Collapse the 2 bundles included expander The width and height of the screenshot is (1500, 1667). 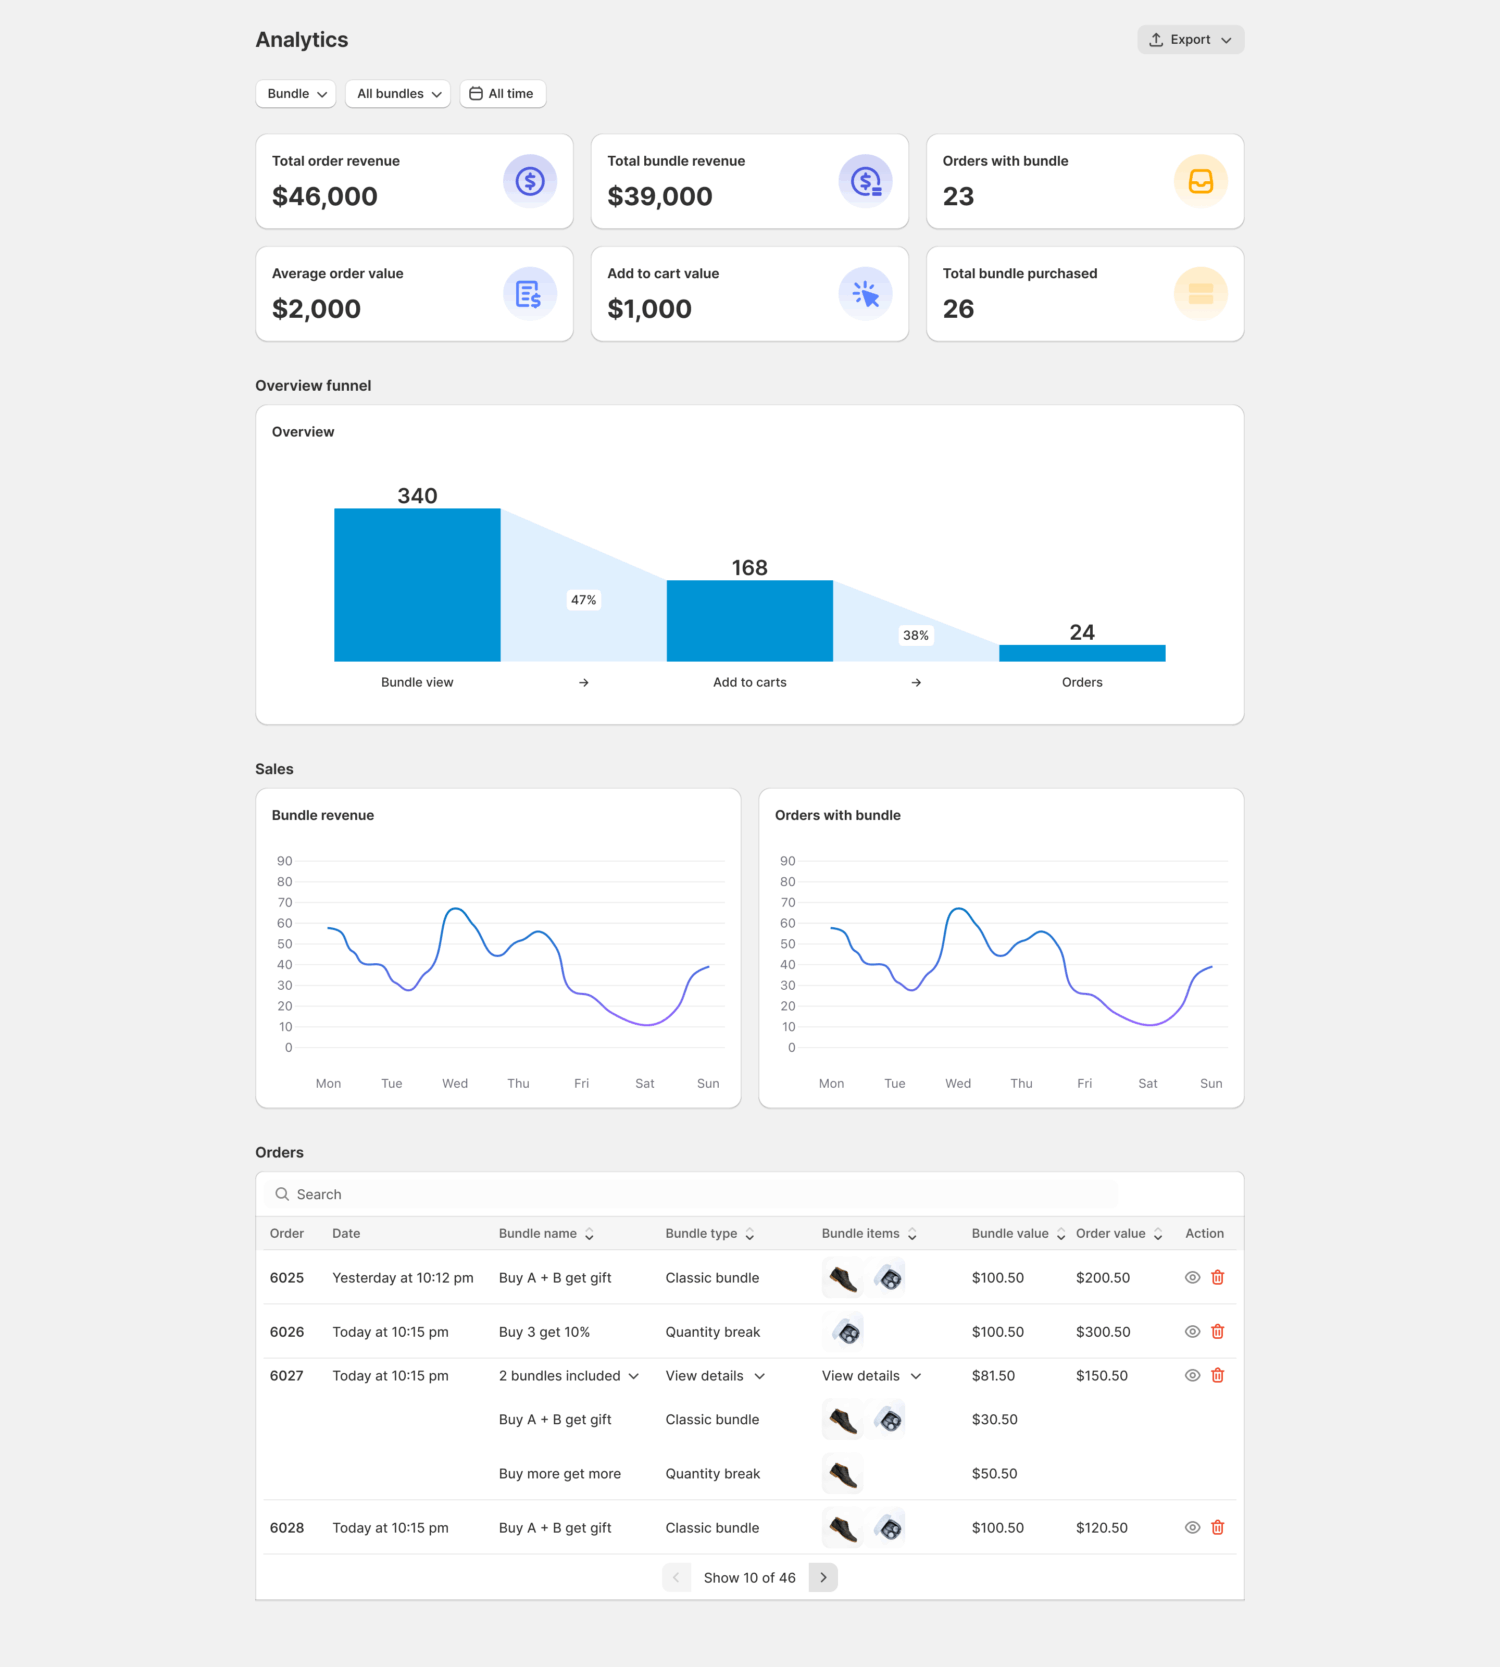tap(569, 1376)
